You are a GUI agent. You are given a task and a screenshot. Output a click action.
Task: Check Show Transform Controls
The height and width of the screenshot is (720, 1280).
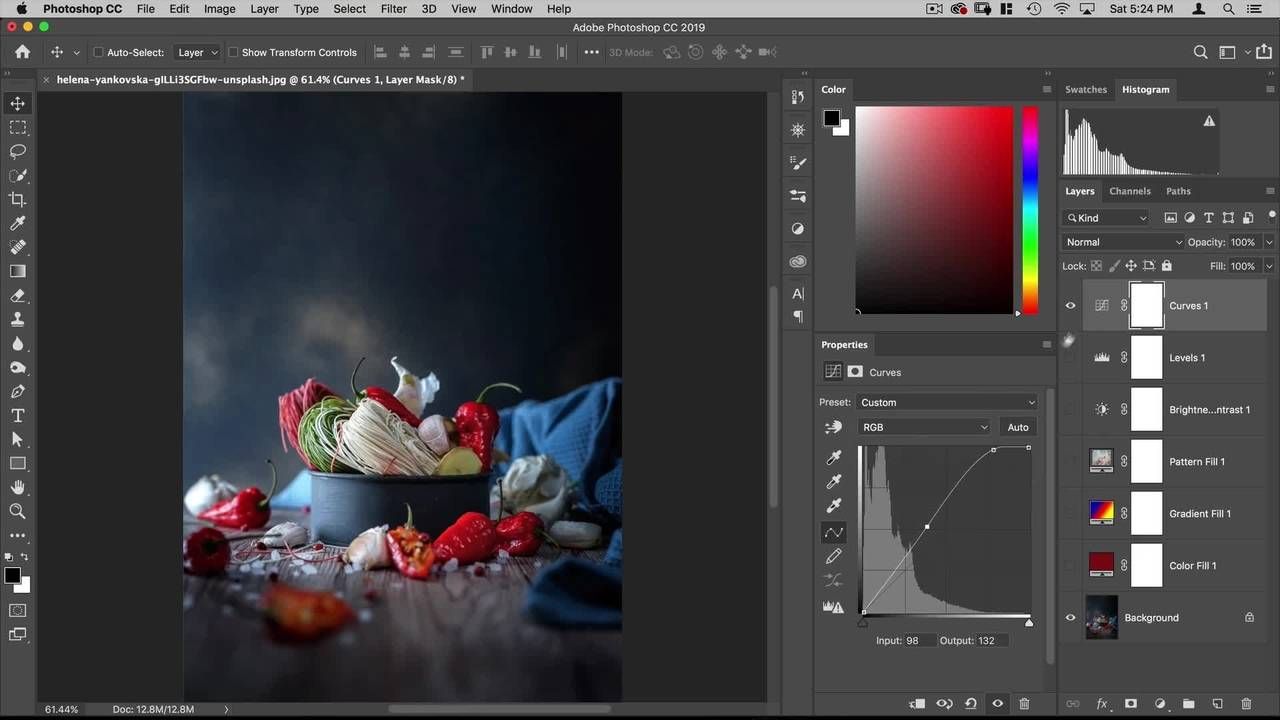(233, 52)
